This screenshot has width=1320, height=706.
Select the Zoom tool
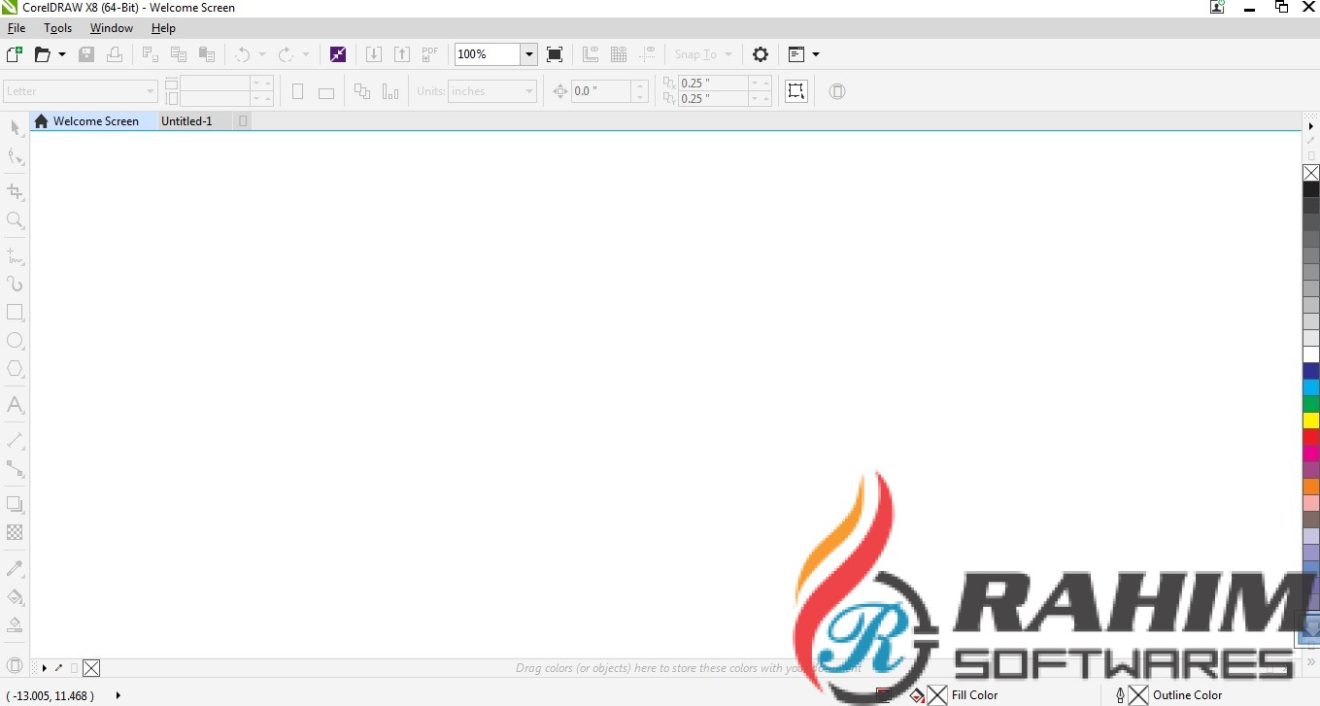15,220
